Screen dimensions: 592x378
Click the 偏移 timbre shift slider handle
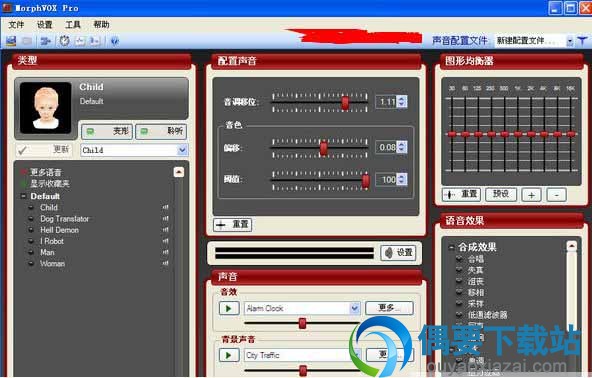[x=324, y=148]
